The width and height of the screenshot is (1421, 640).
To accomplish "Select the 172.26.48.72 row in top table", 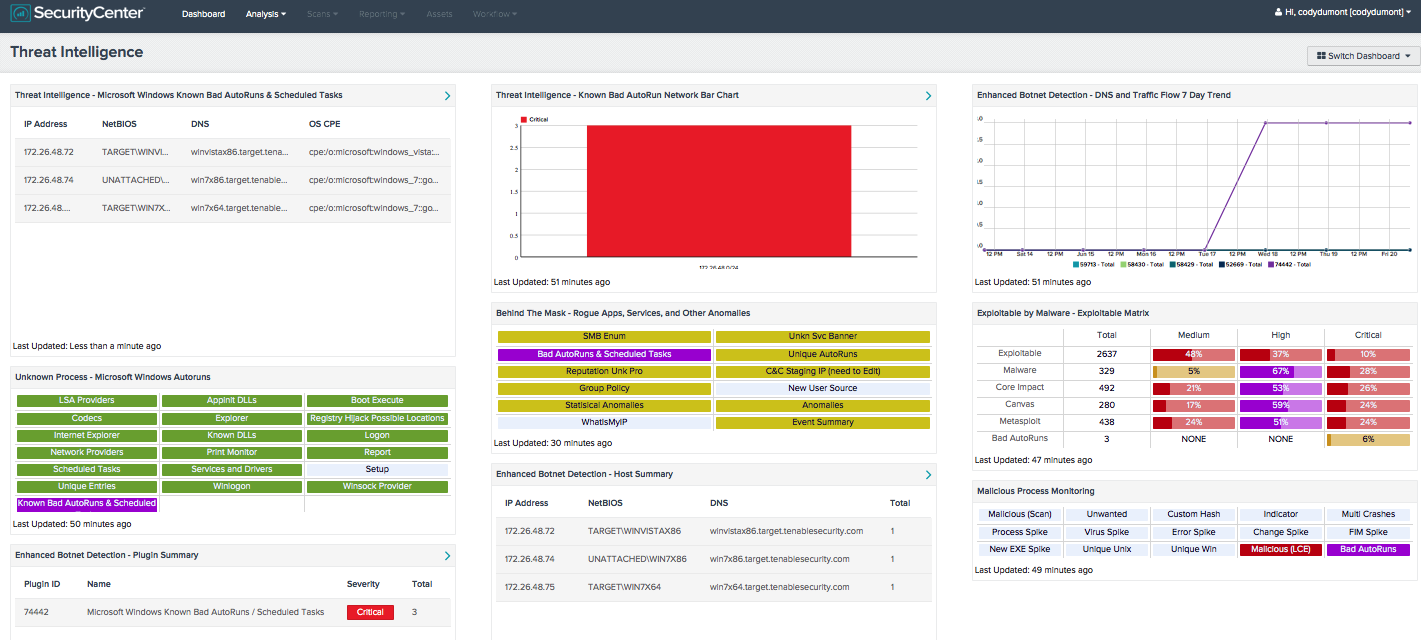I will click(233, 152).
